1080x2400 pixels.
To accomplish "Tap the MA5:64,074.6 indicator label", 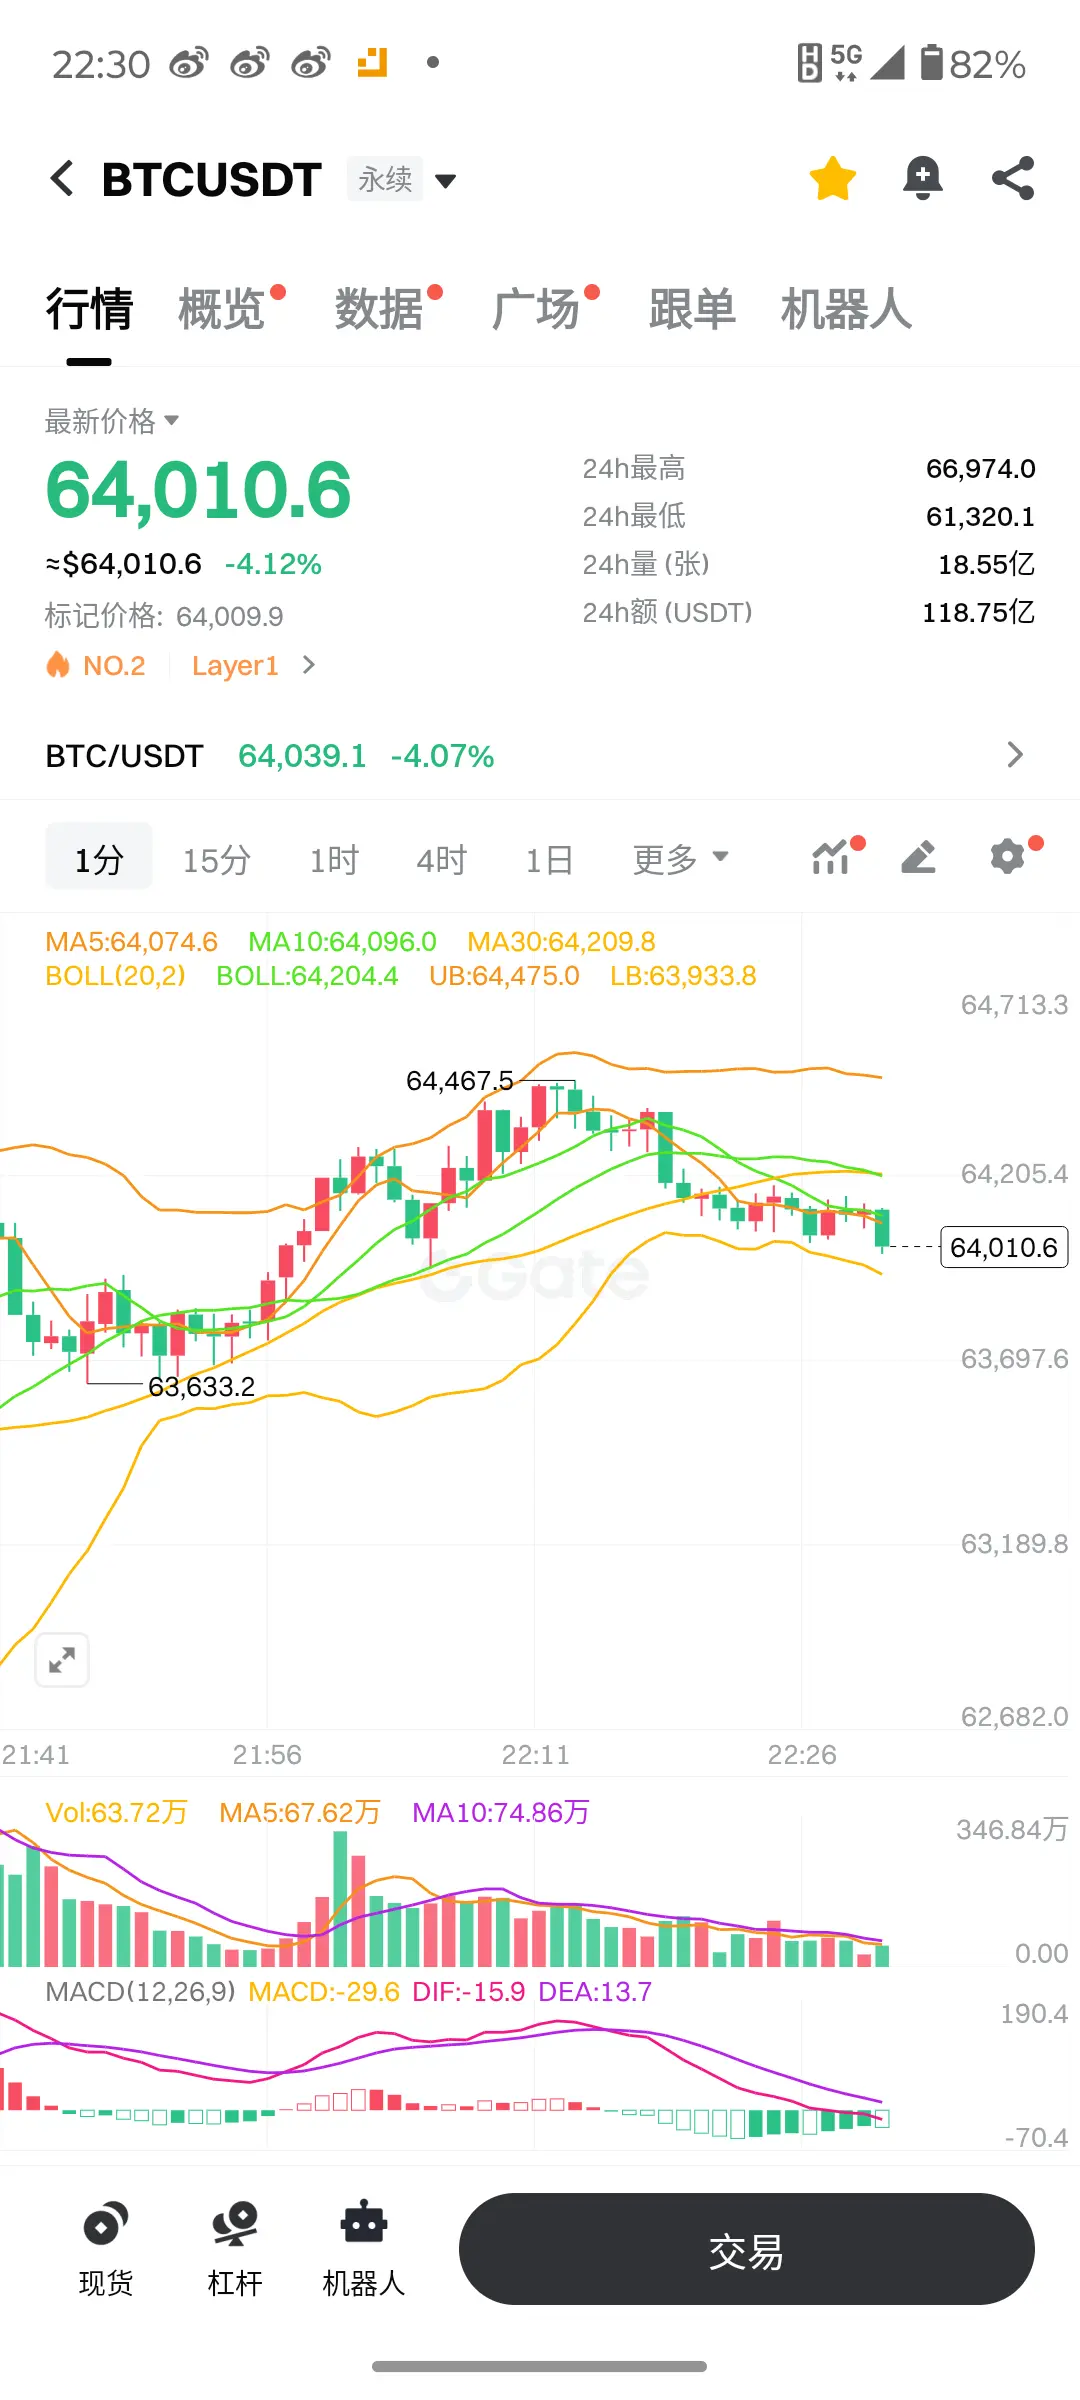I will pyautogui.click(x=131, y=942).
